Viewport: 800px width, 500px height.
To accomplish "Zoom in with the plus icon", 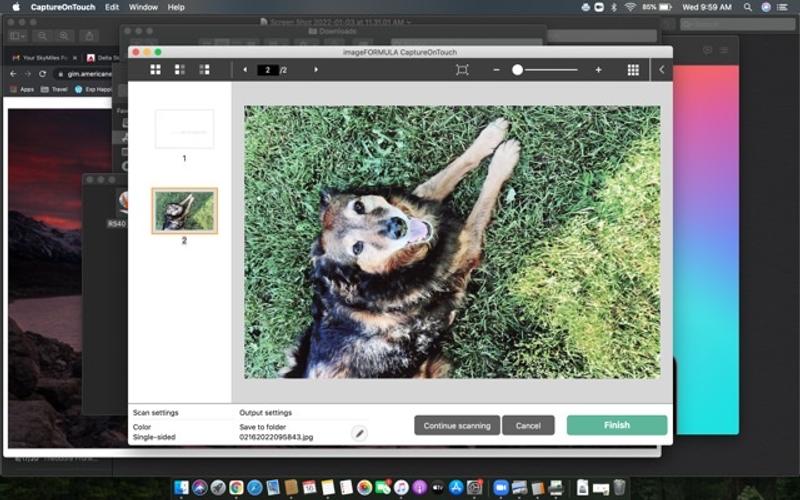I will point(598,70).
